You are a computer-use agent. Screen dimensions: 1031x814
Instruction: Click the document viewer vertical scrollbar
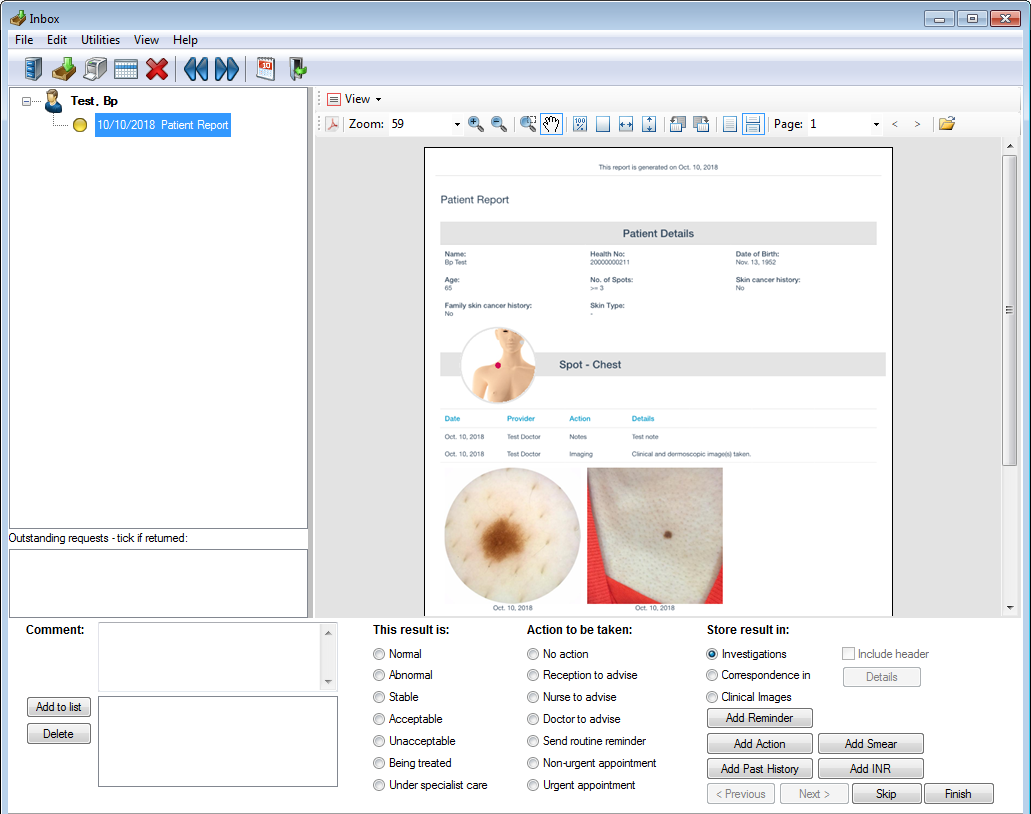(x=1010, y=310)
